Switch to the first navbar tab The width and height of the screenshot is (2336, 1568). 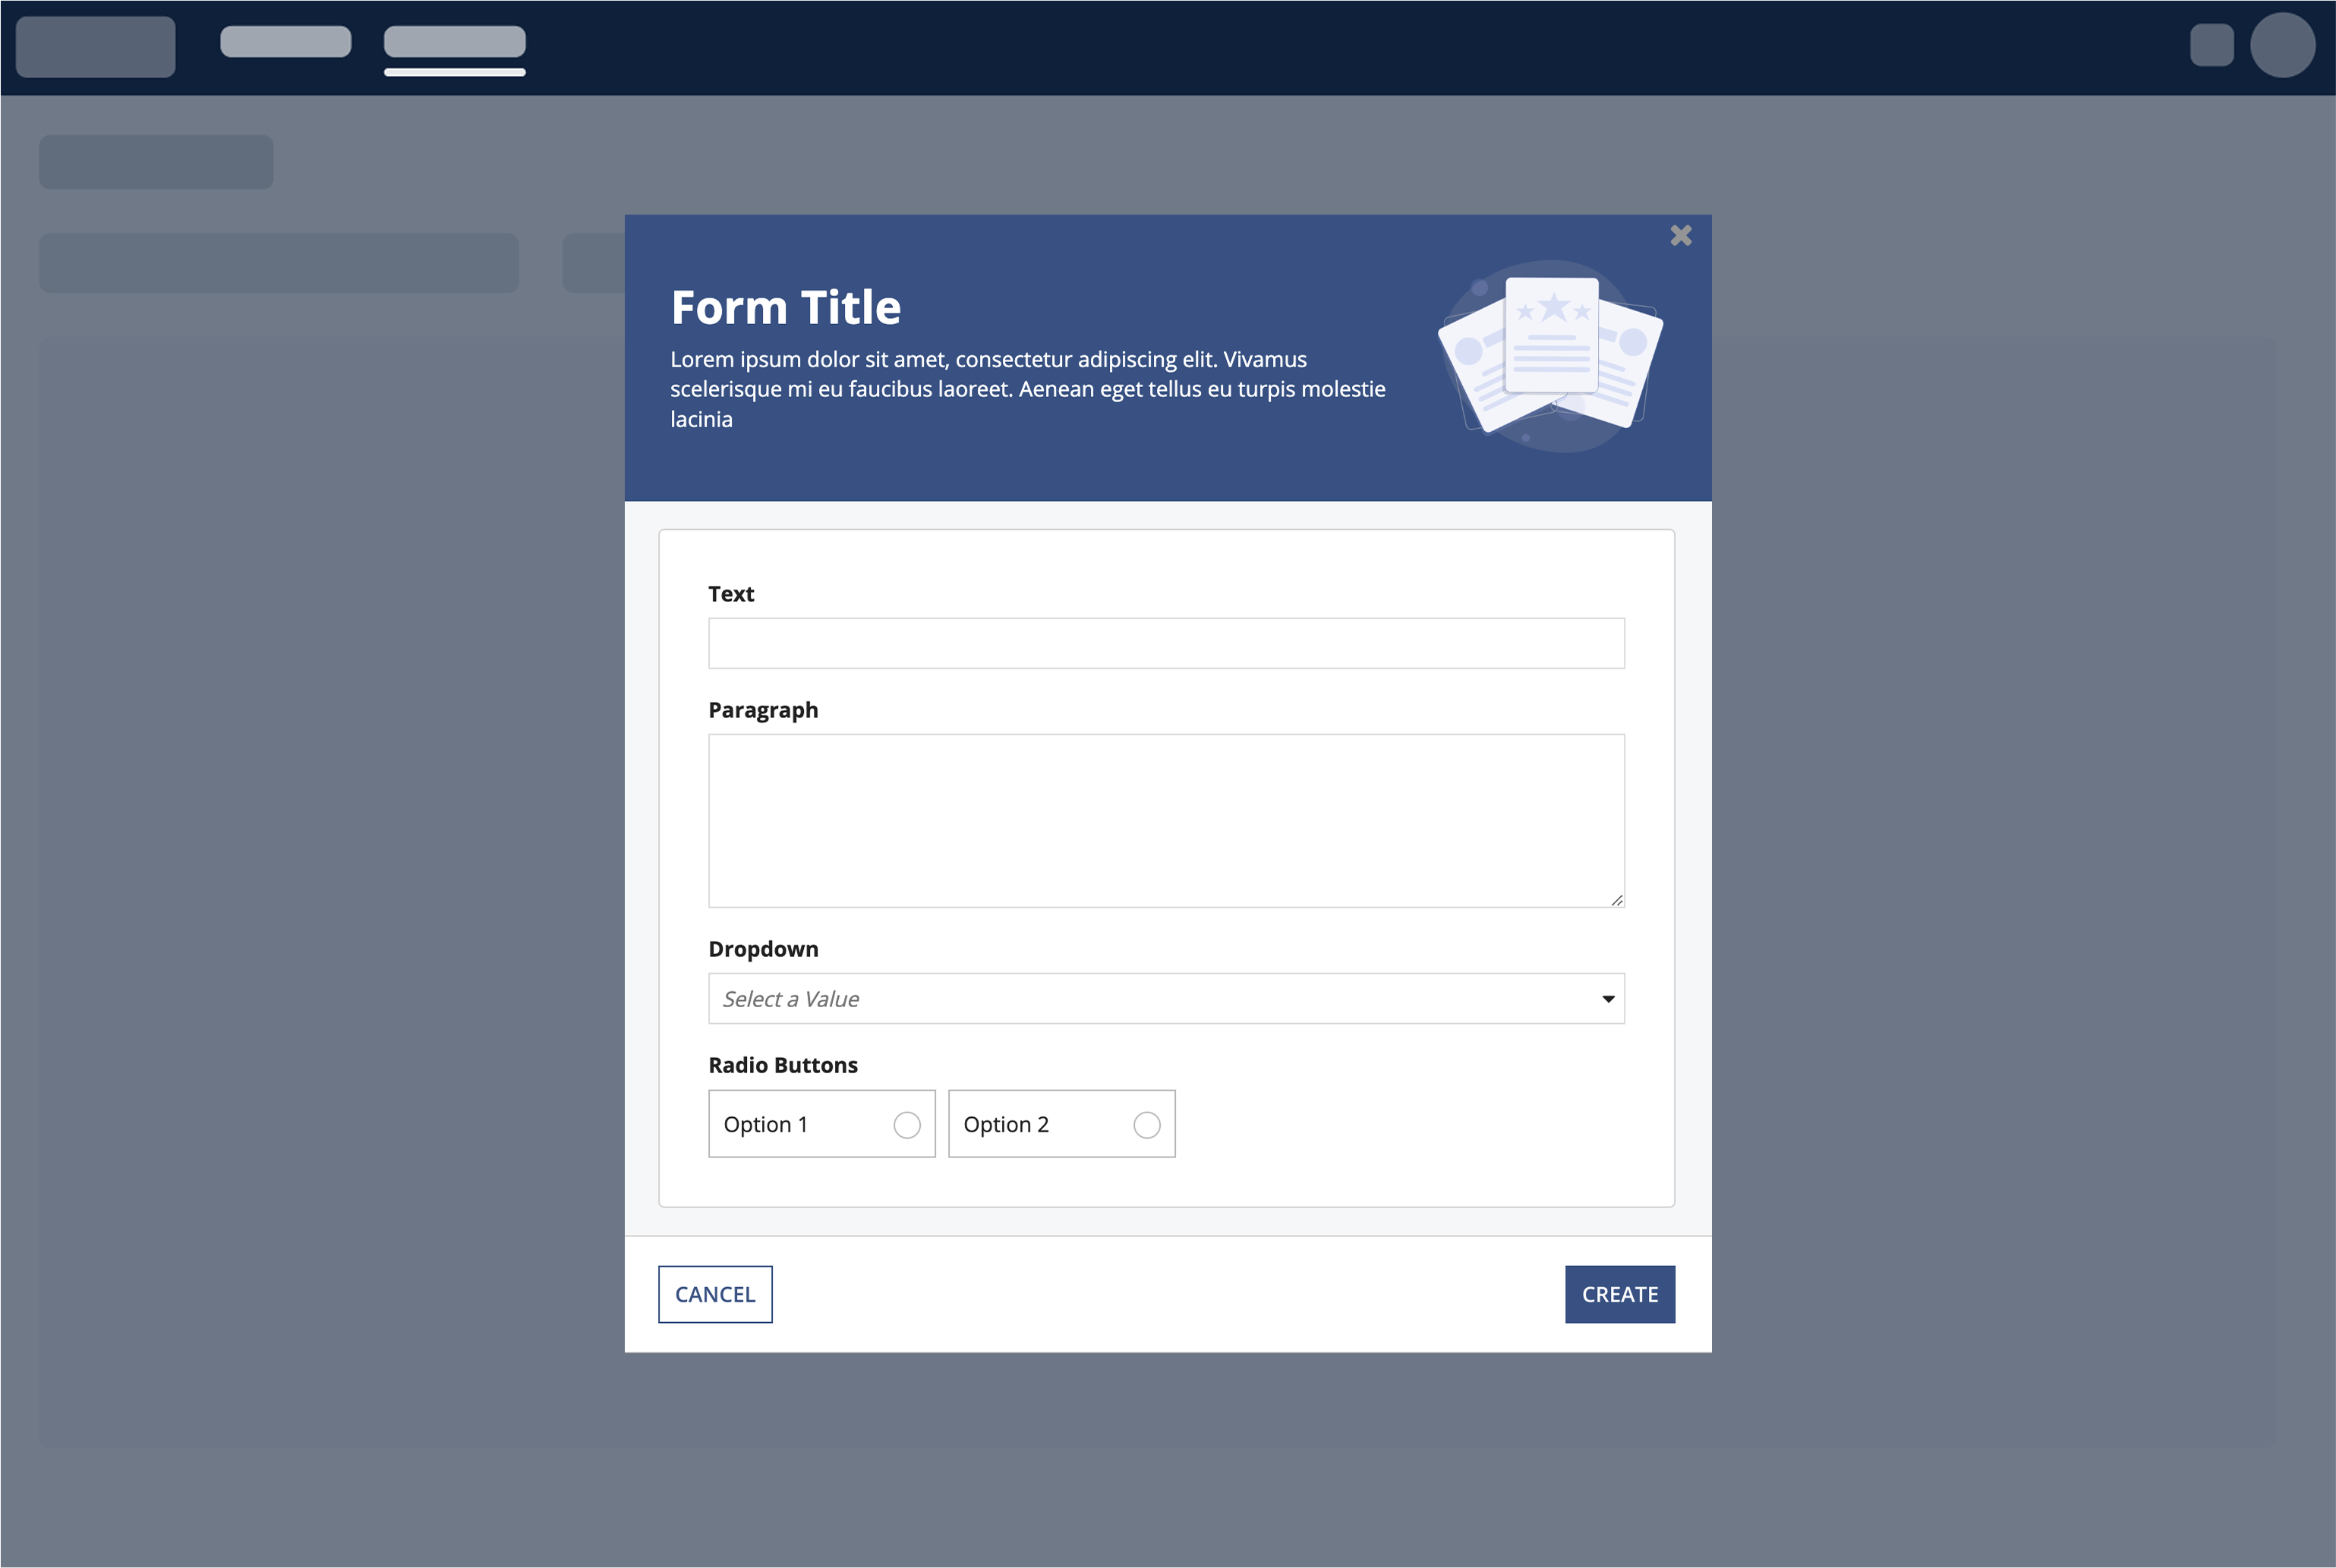pyautogui.click(x=286, y=42)
